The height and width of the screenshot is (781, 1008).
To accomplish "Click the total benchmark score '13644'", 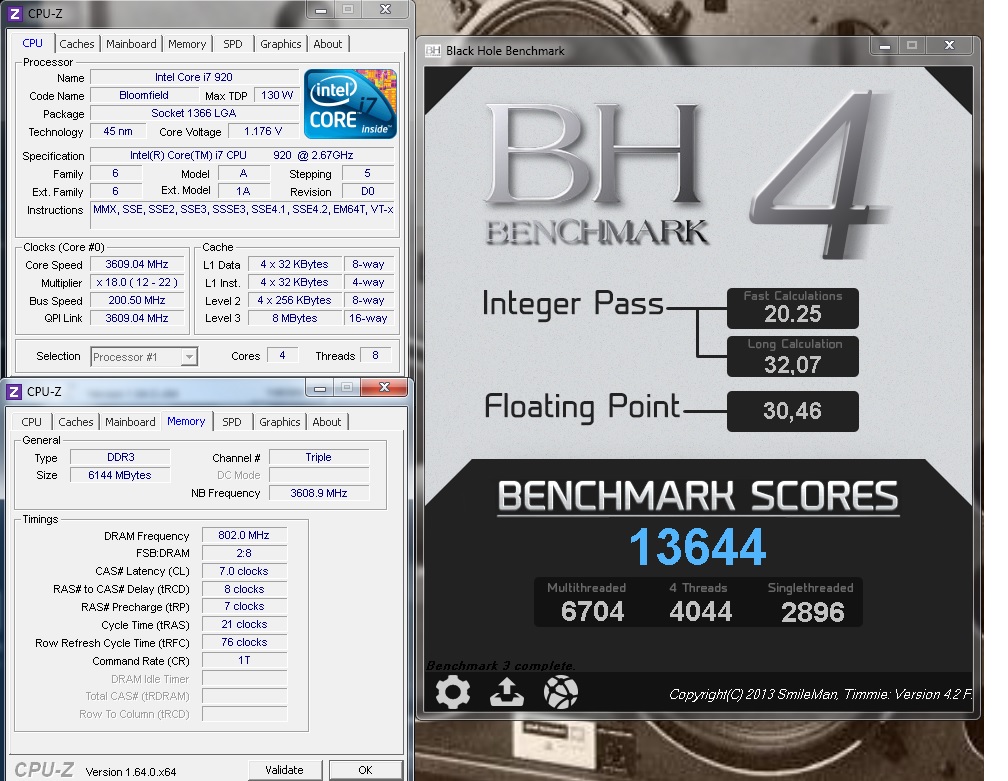I will point(698,548).
